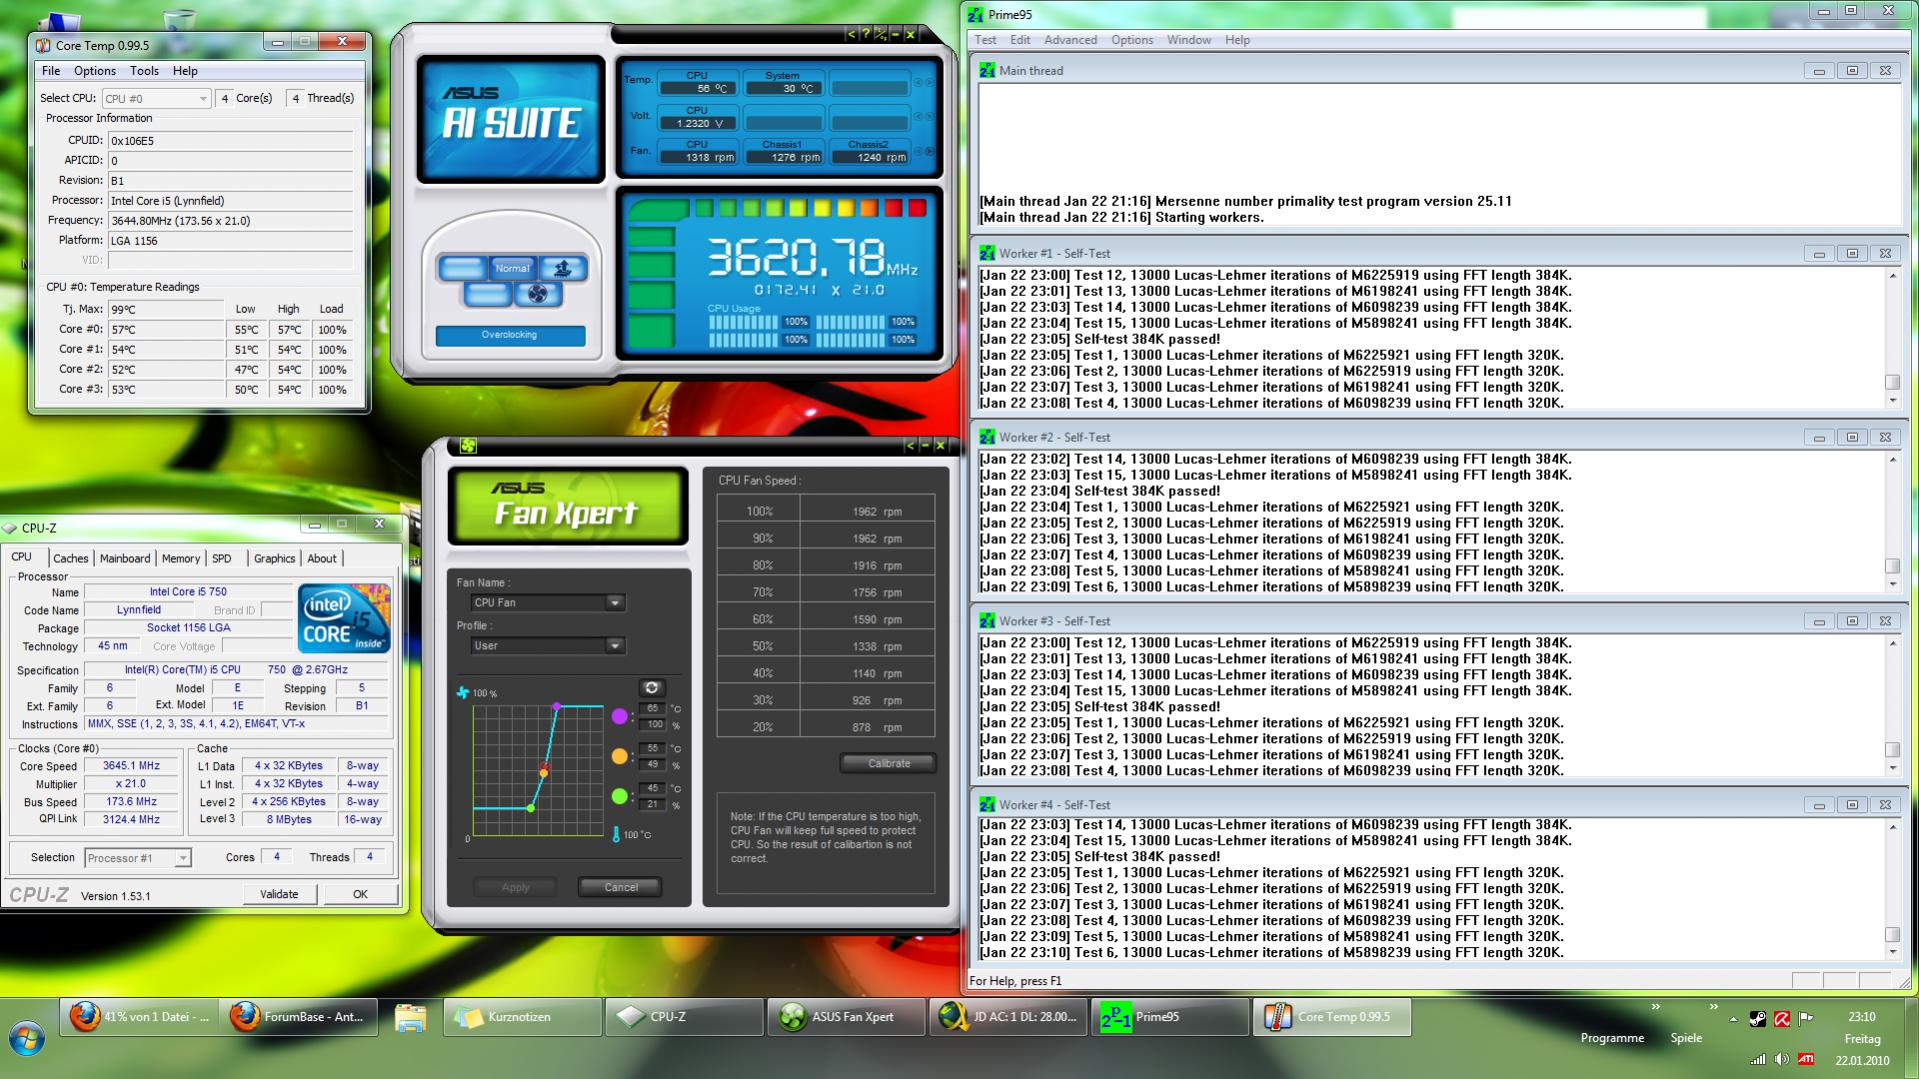Screen dimensions: 1919x1079
Task: Open the AI Suite unit settings icon
Action: pyautogui.click(x=881, y=34)
